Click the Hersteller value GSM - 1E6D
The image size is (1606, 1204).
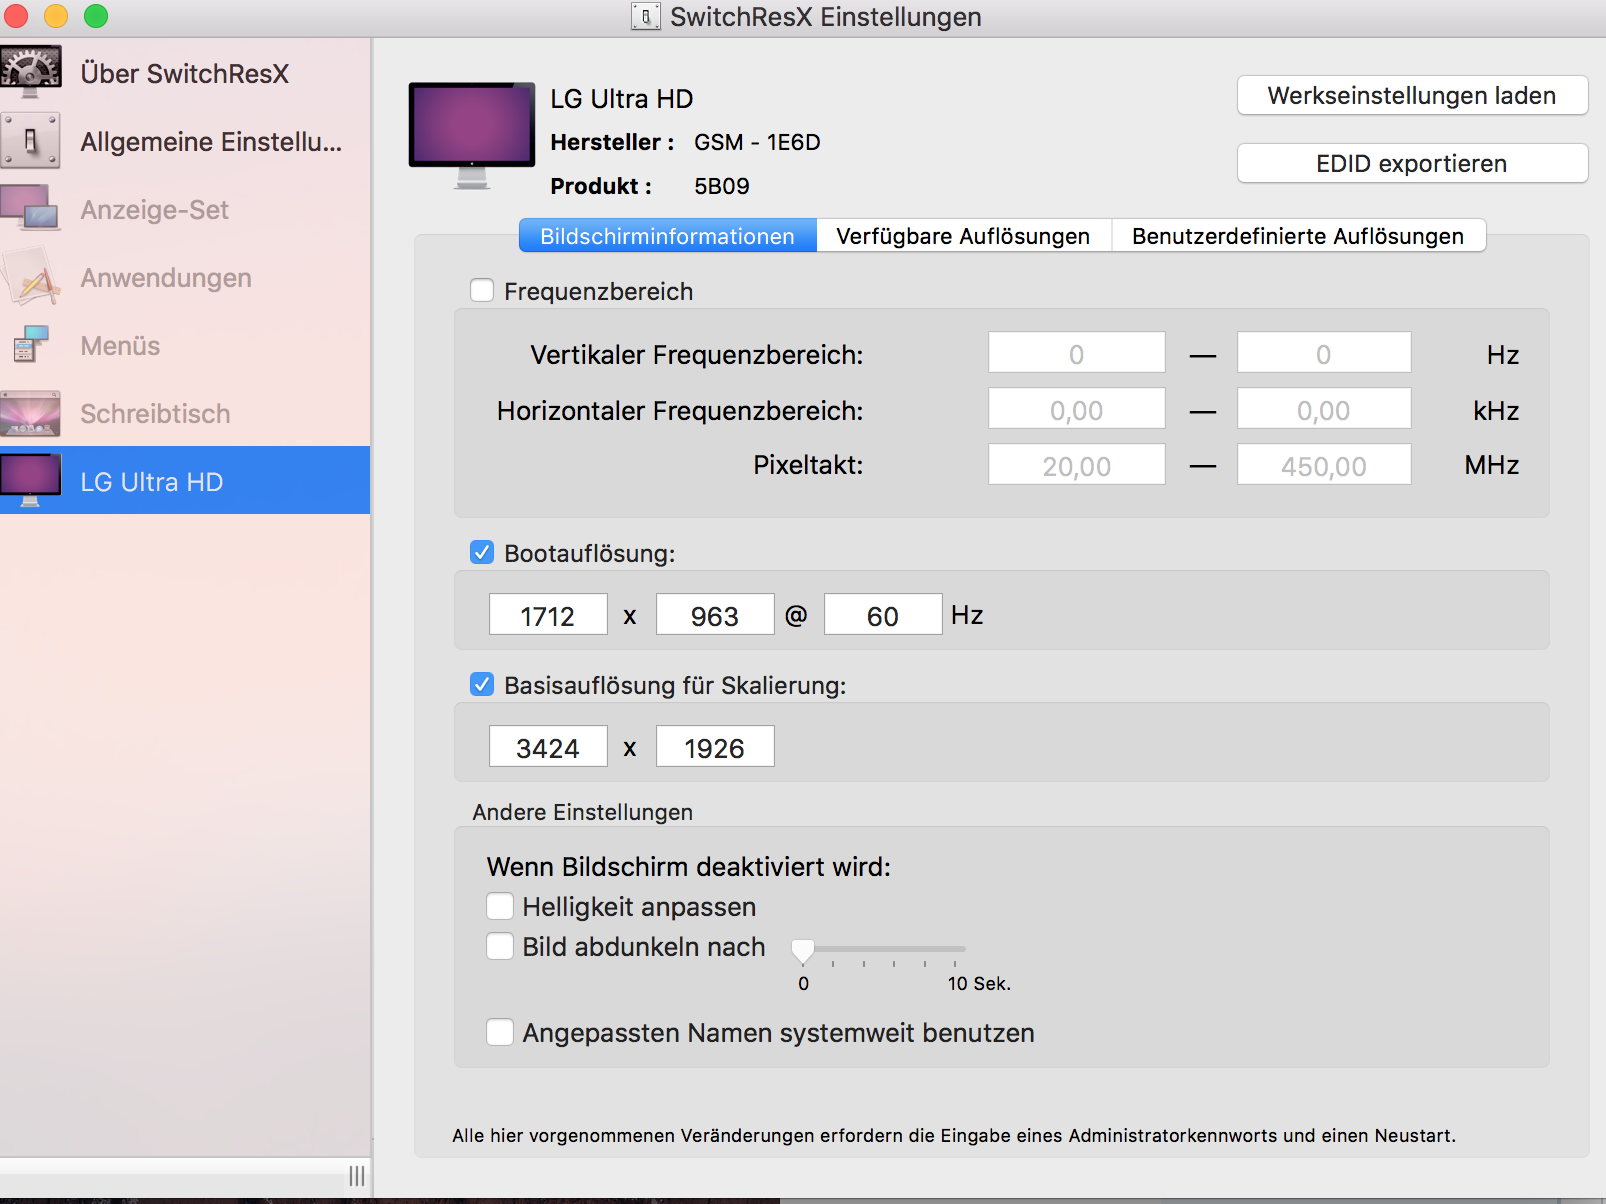tap(757, 142)
